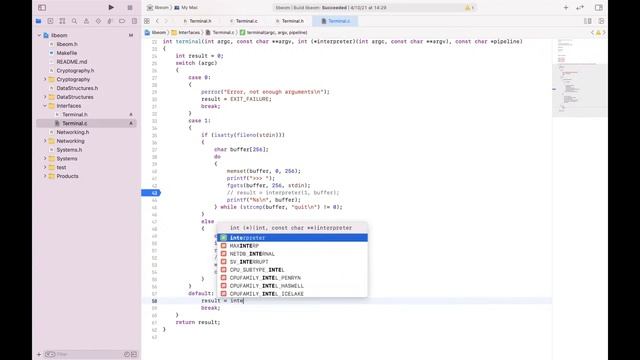Open the related items grid menu

(147, 21)
